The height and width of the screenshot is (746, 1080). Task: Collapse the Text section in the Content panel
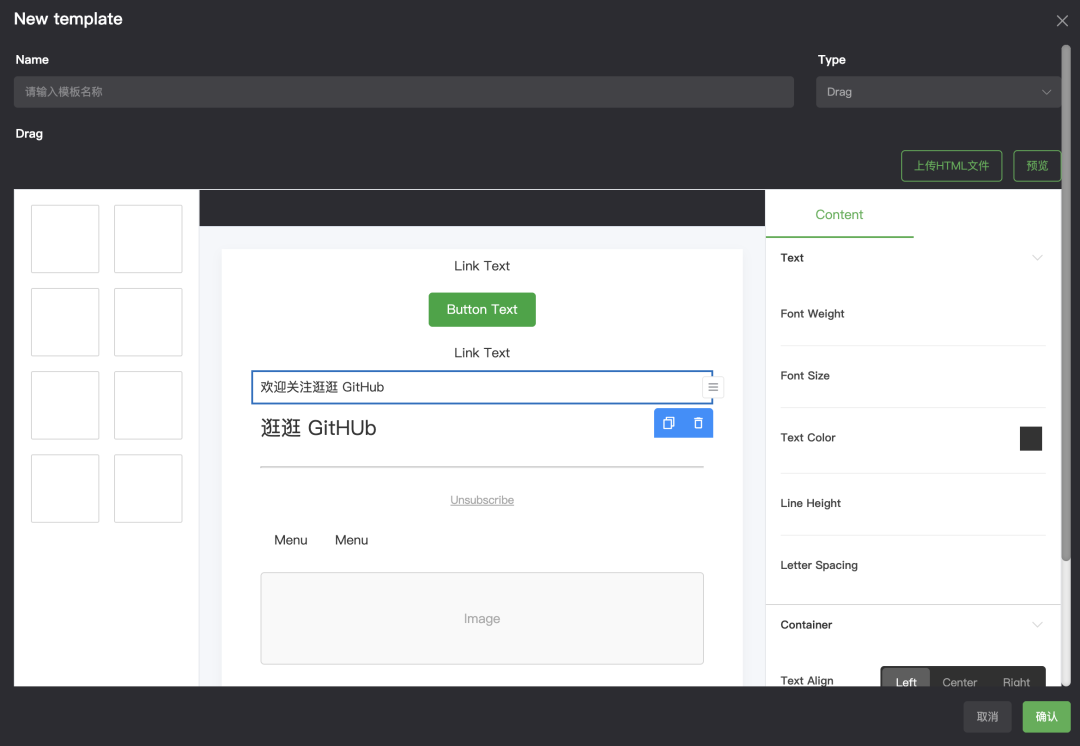tap(1036, 257)
